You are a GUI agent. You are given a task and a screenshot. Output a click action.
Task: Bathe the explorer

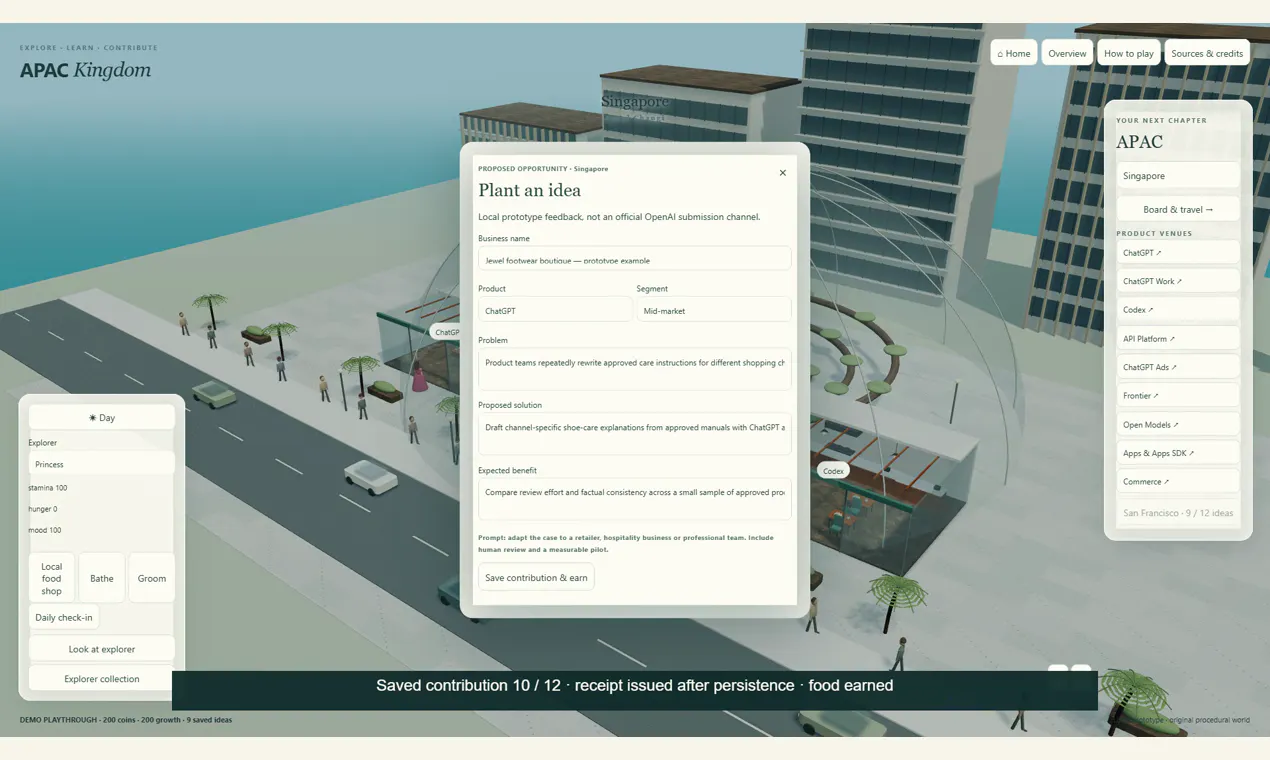pyautogui.click(x=101, y=578)
